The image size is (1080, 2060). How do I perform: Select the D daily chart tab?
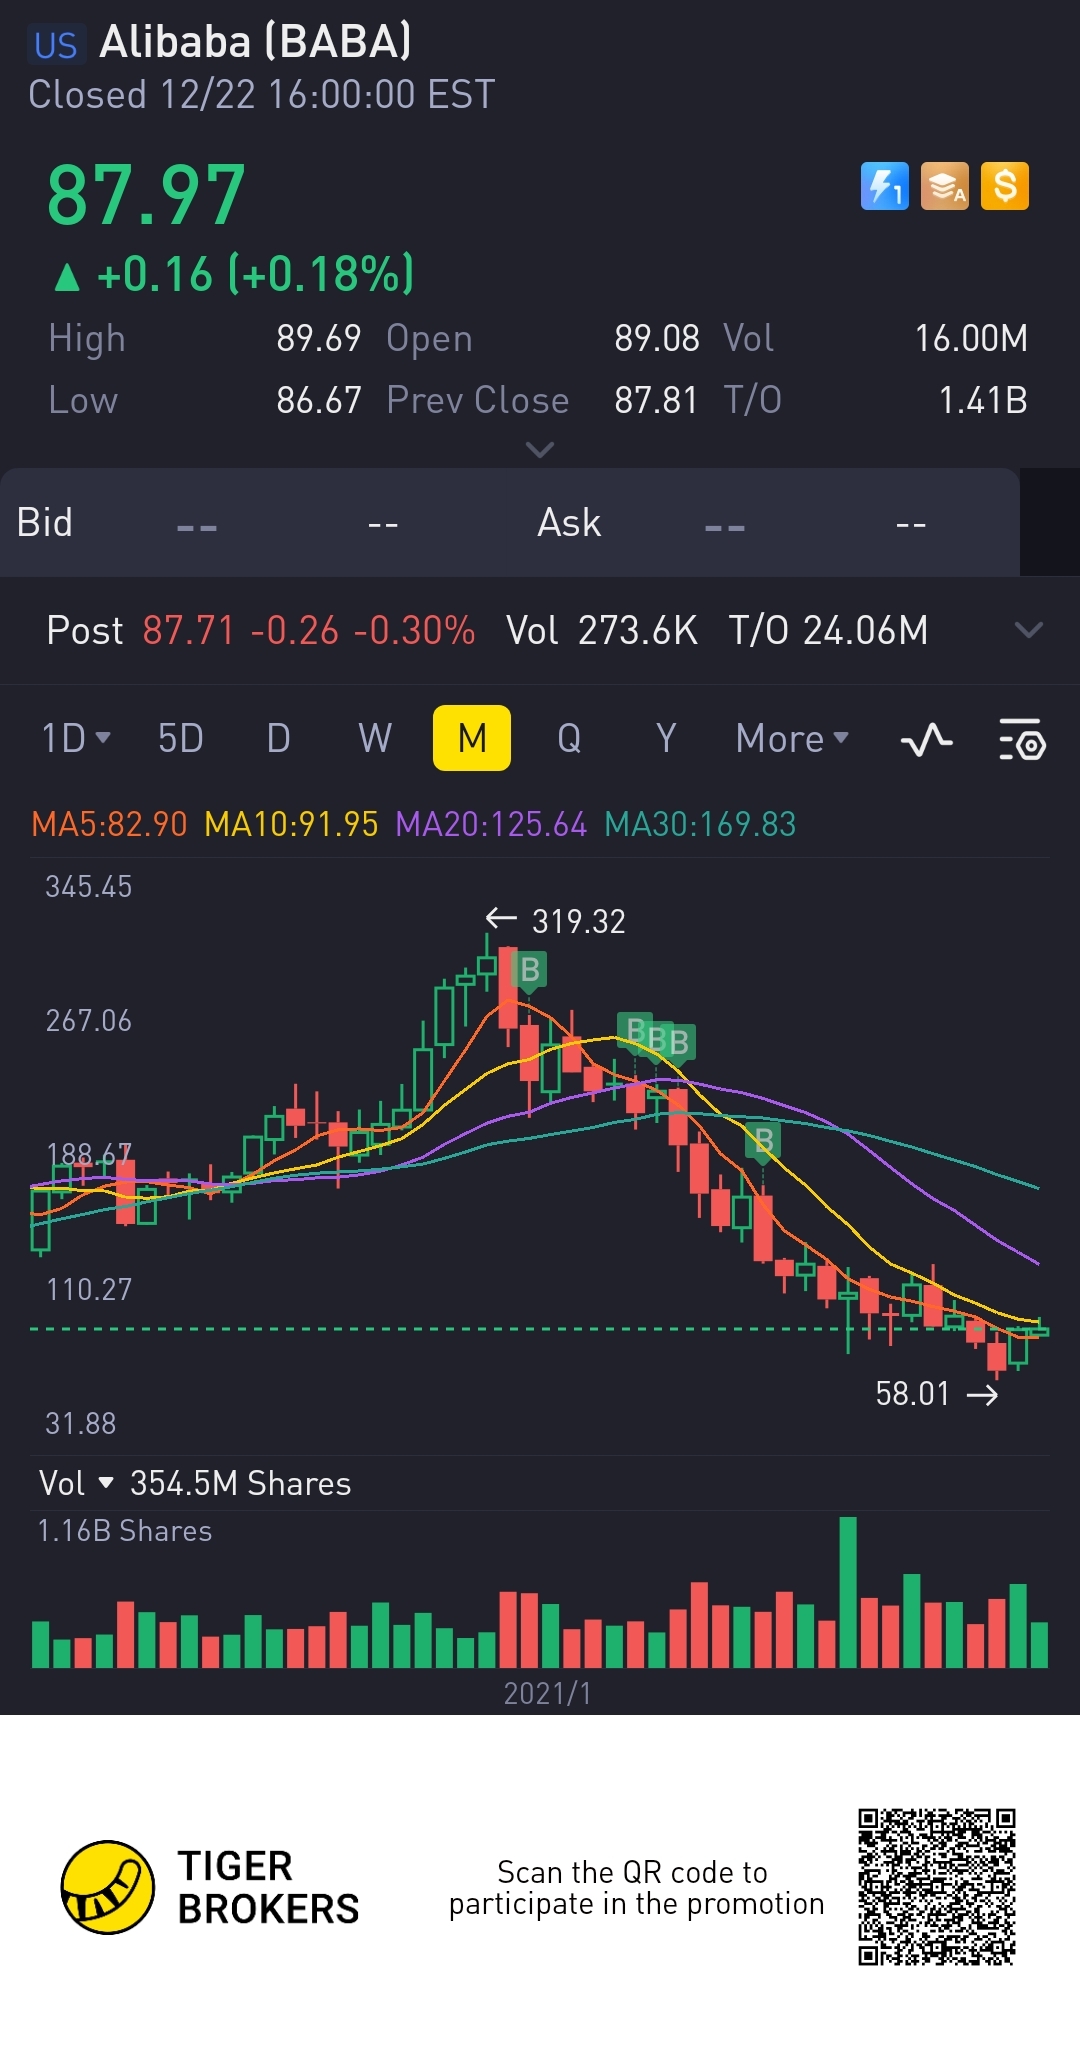(x=278, y=739)
